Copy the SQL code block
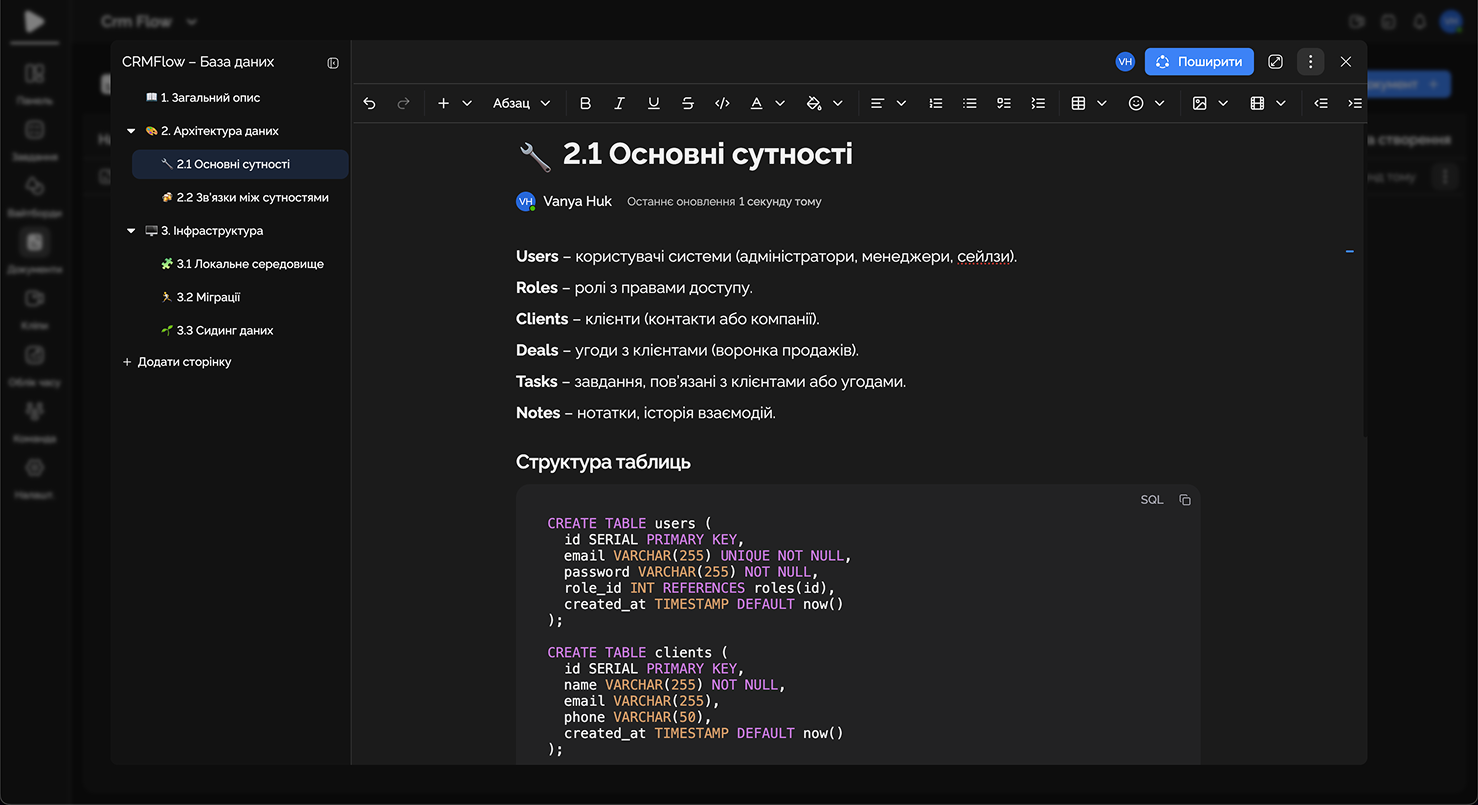This screenshot has width=1478, height=805. 1185,500
